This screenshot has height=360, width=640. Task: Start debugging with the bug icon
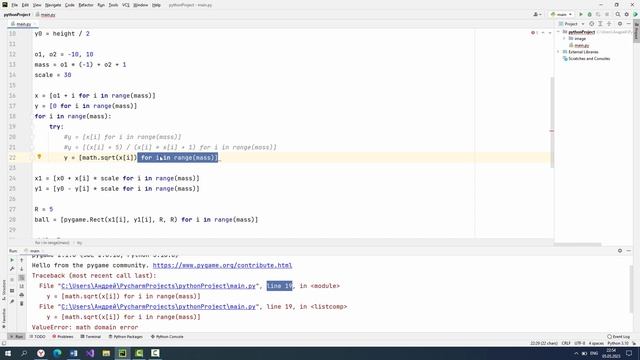coord(589,14)
